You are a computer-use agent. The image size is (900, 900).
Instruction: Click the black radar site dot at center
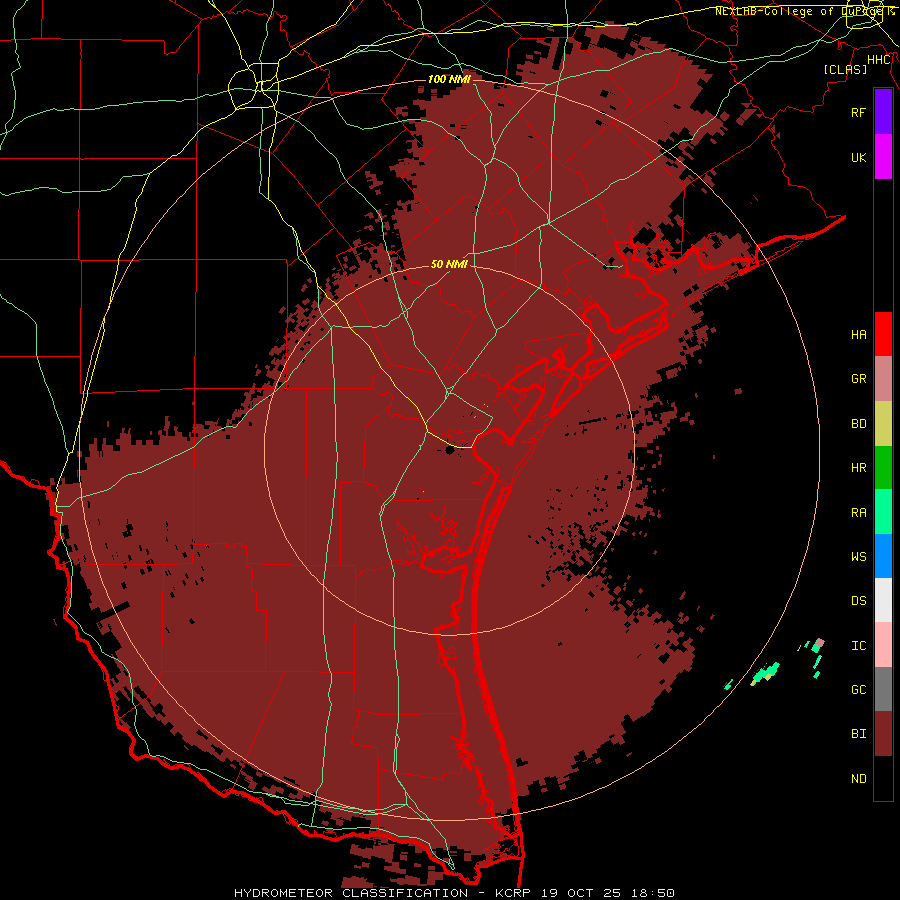[x=450, y=450]
